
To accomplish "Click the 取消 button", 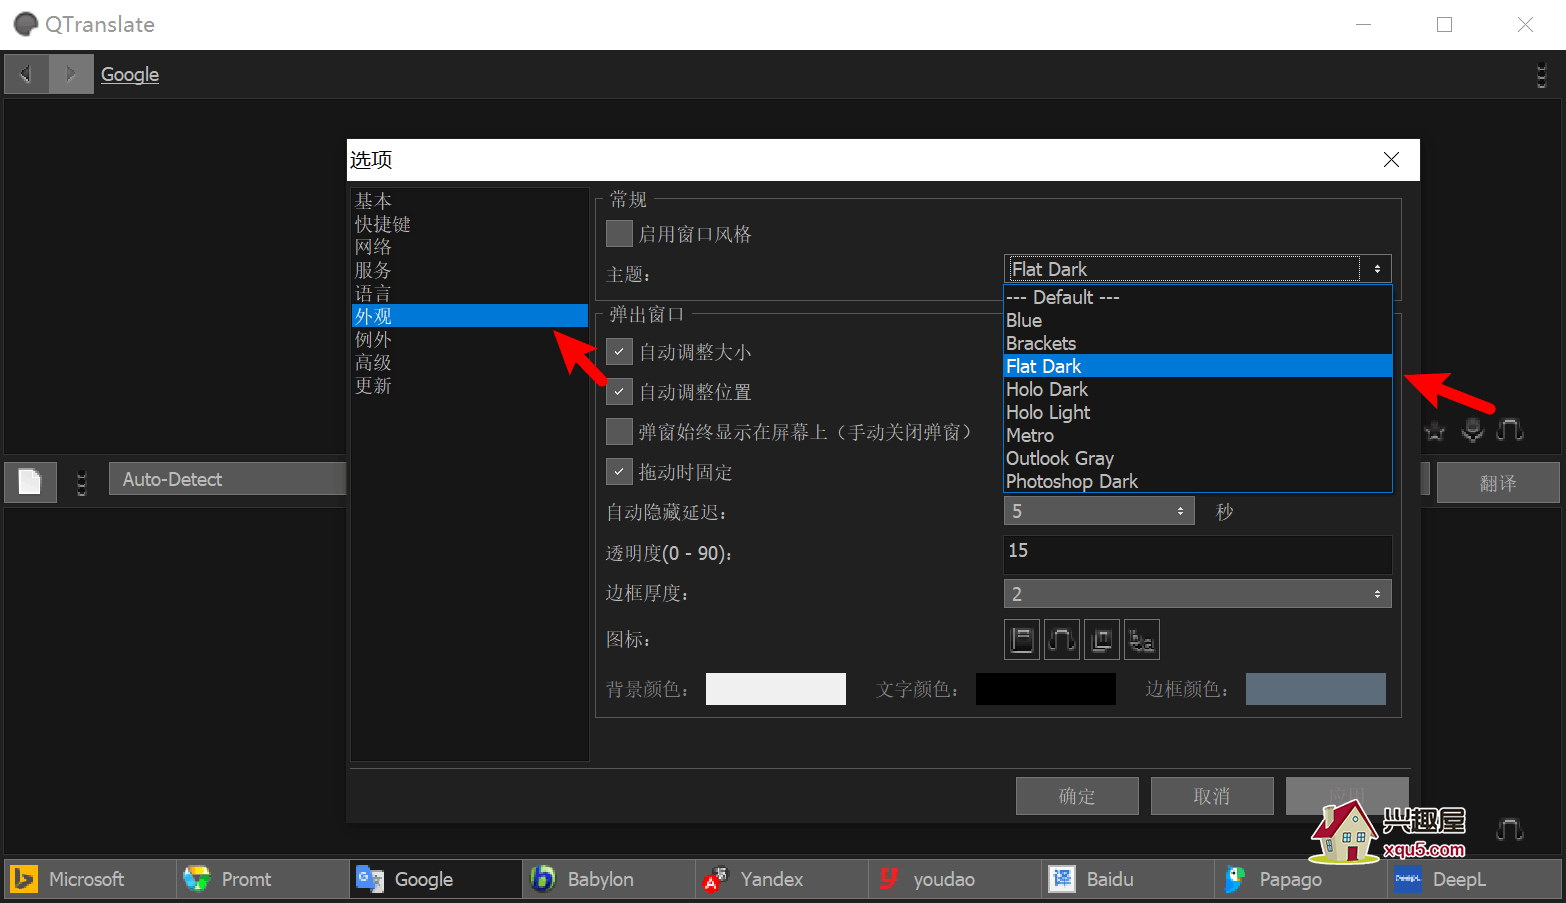I will tap(1211, 796).
